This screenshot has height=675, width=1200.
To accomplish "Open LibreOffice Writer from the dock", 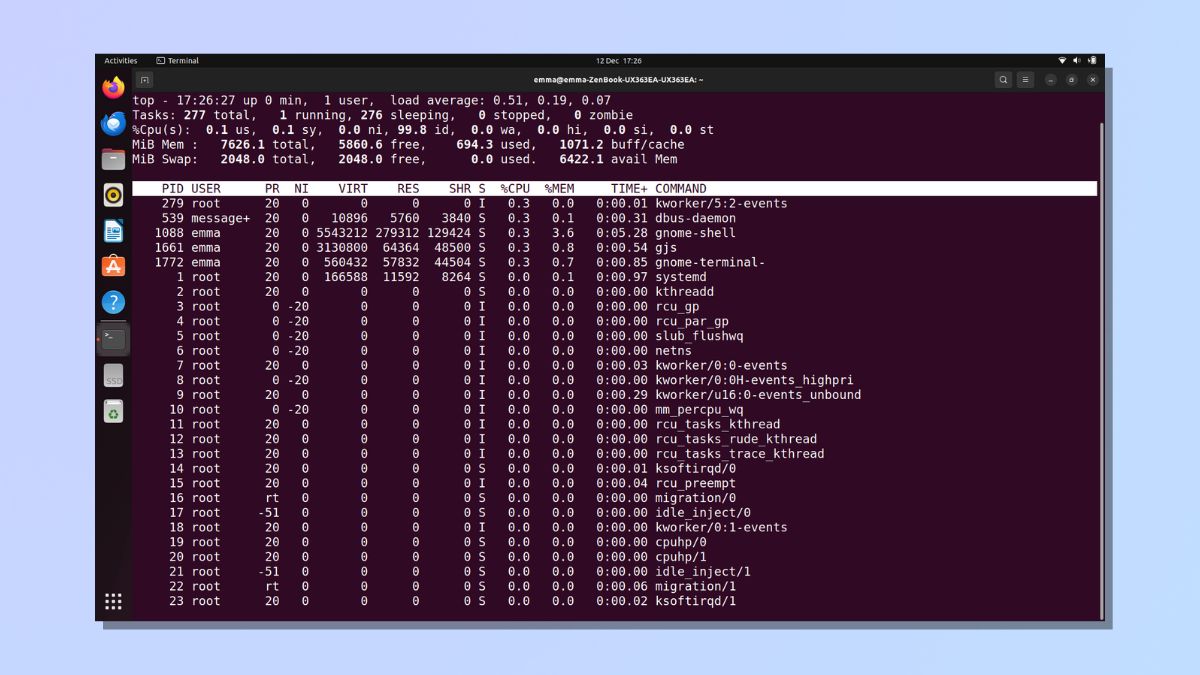I will [114, 231].
